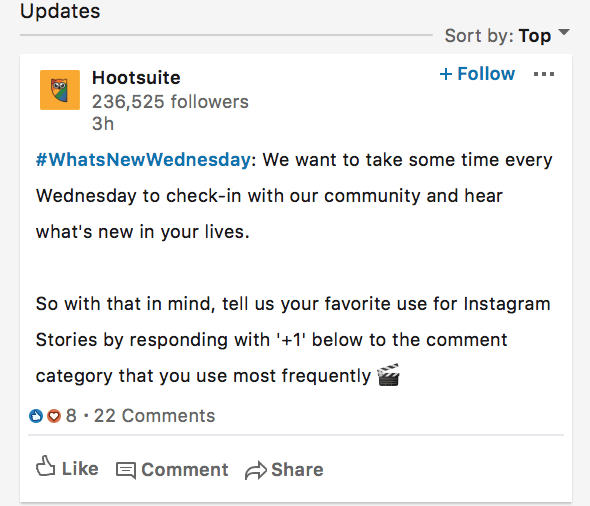Click the speech bubble Comment icon
590x506 pixels.
[126, 470]
